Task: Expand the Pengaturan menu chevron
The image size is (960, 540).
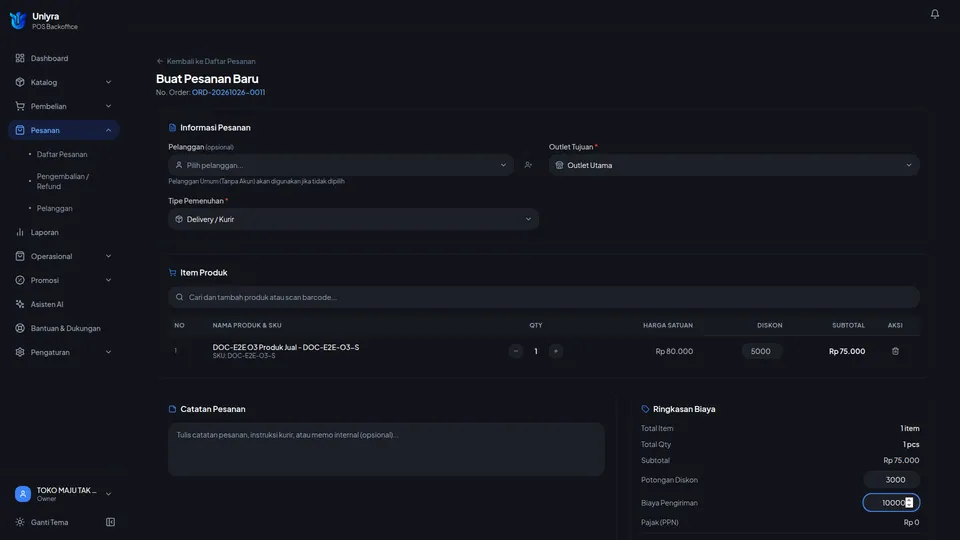Action: (108, 352)
